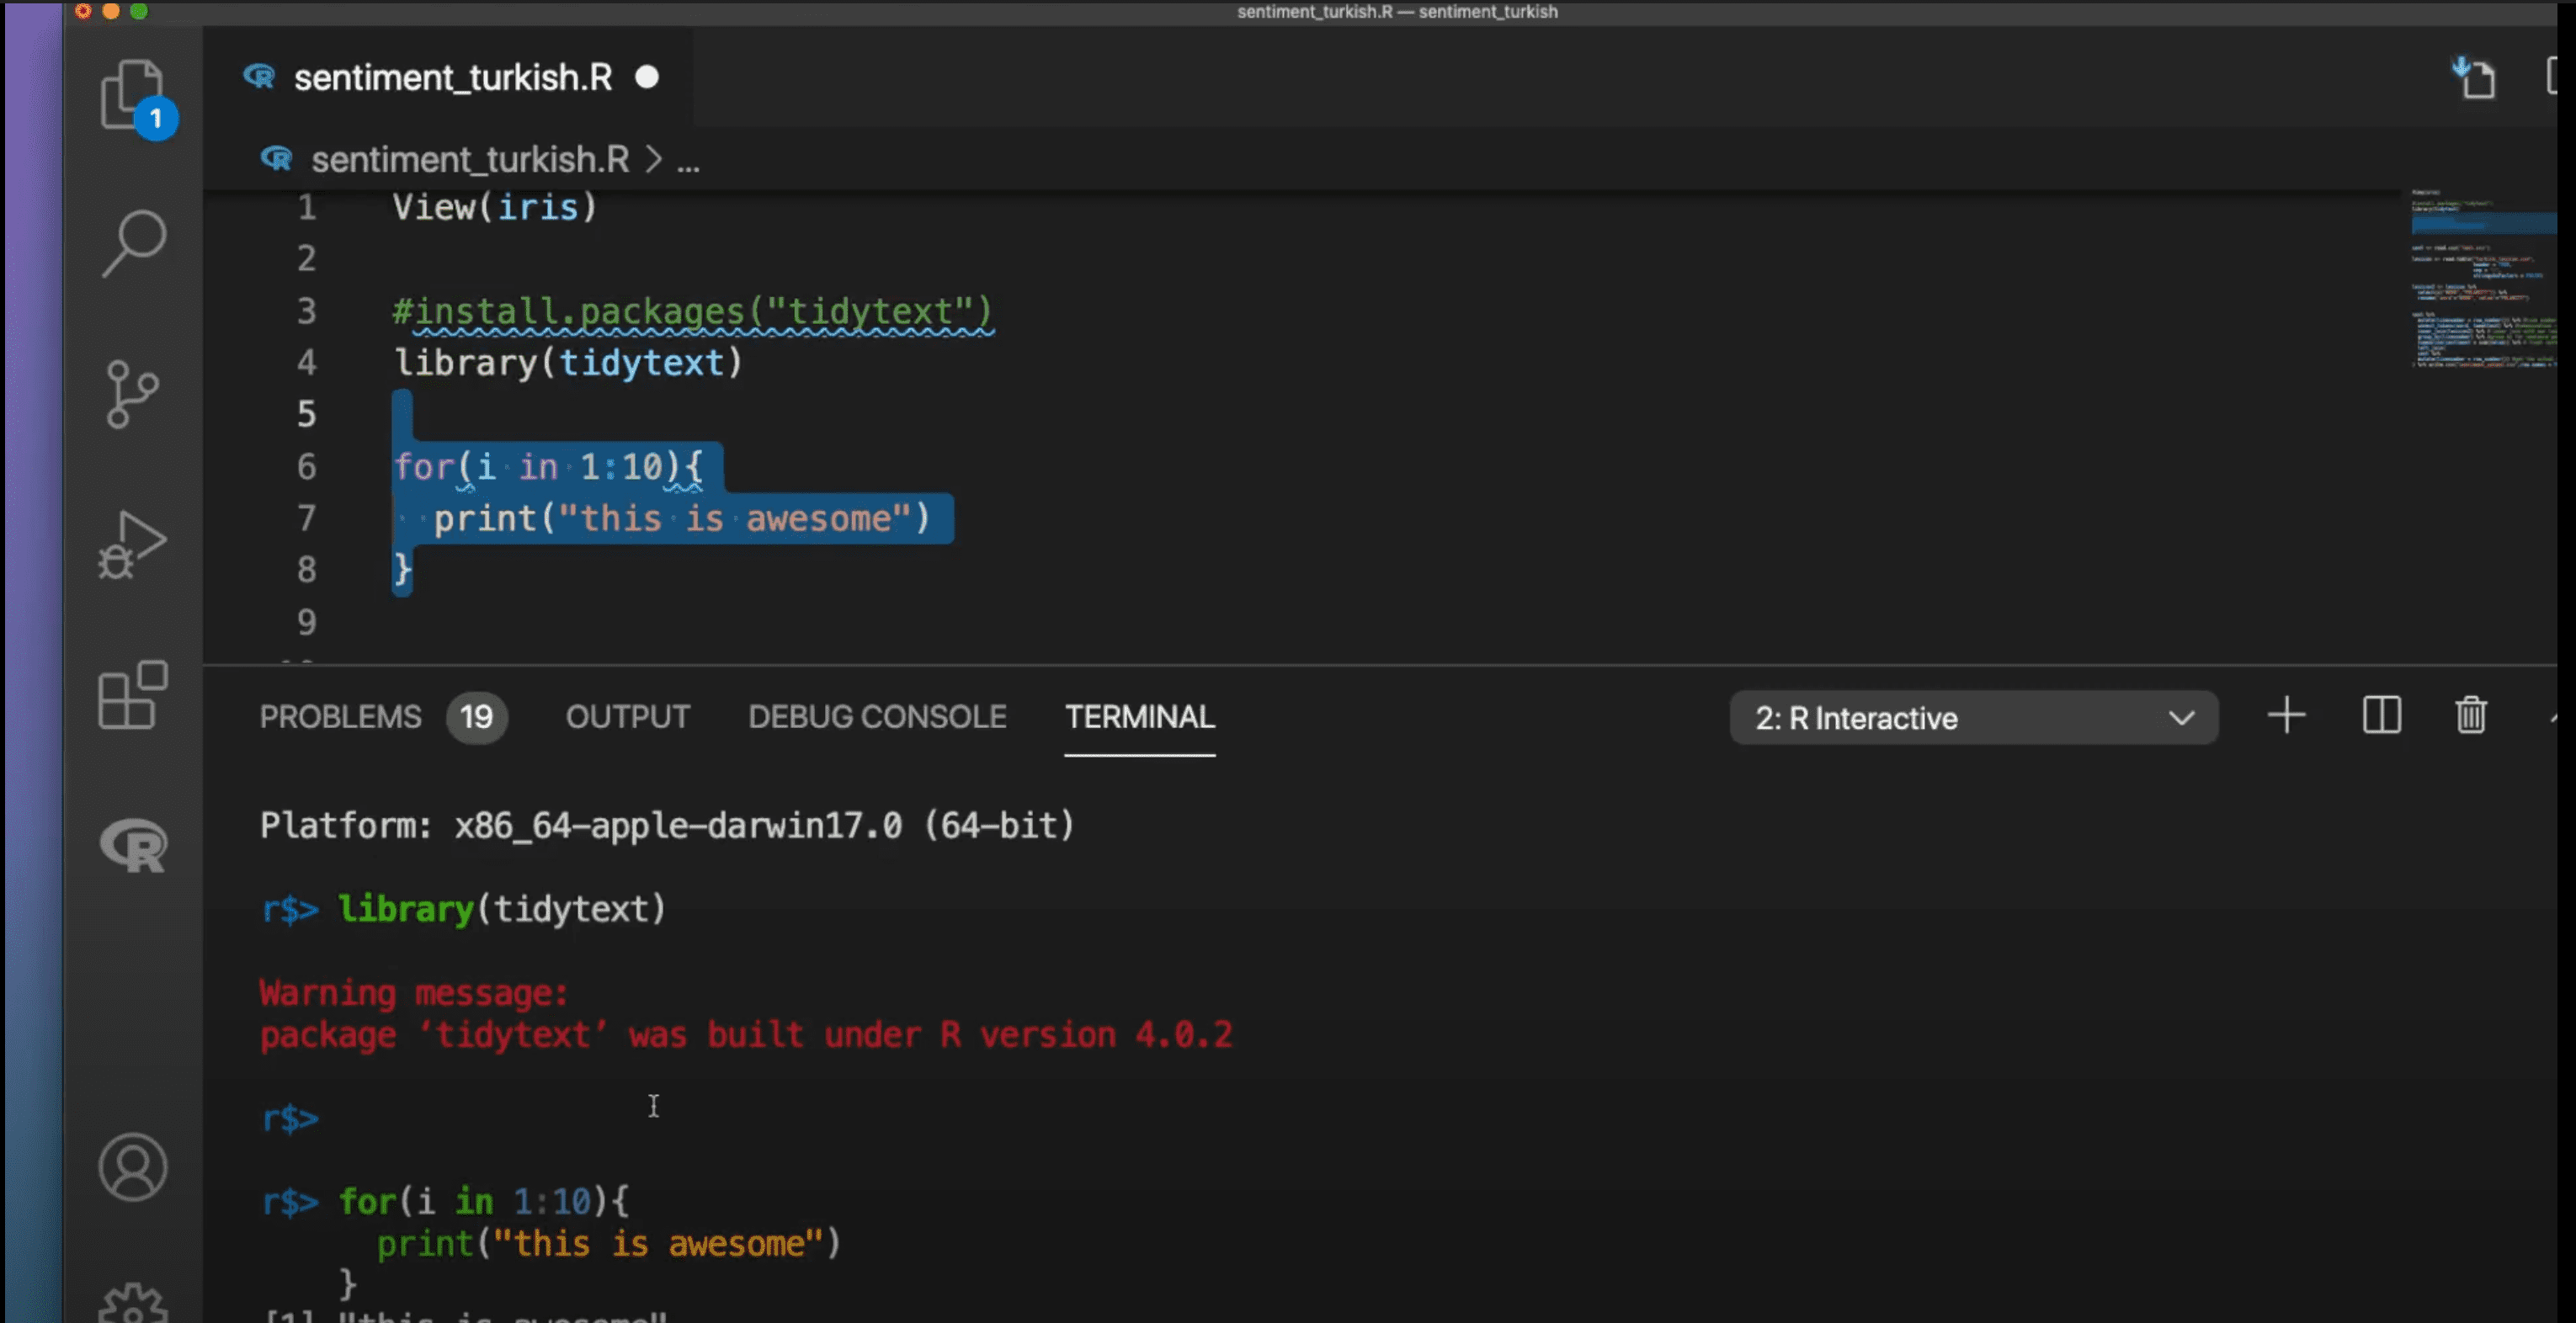Image resolution: width=2576 pixels, height=1323 pixels.
Task: Switch to the DEBUG CONSOLE tab
Action: (877, 717)
